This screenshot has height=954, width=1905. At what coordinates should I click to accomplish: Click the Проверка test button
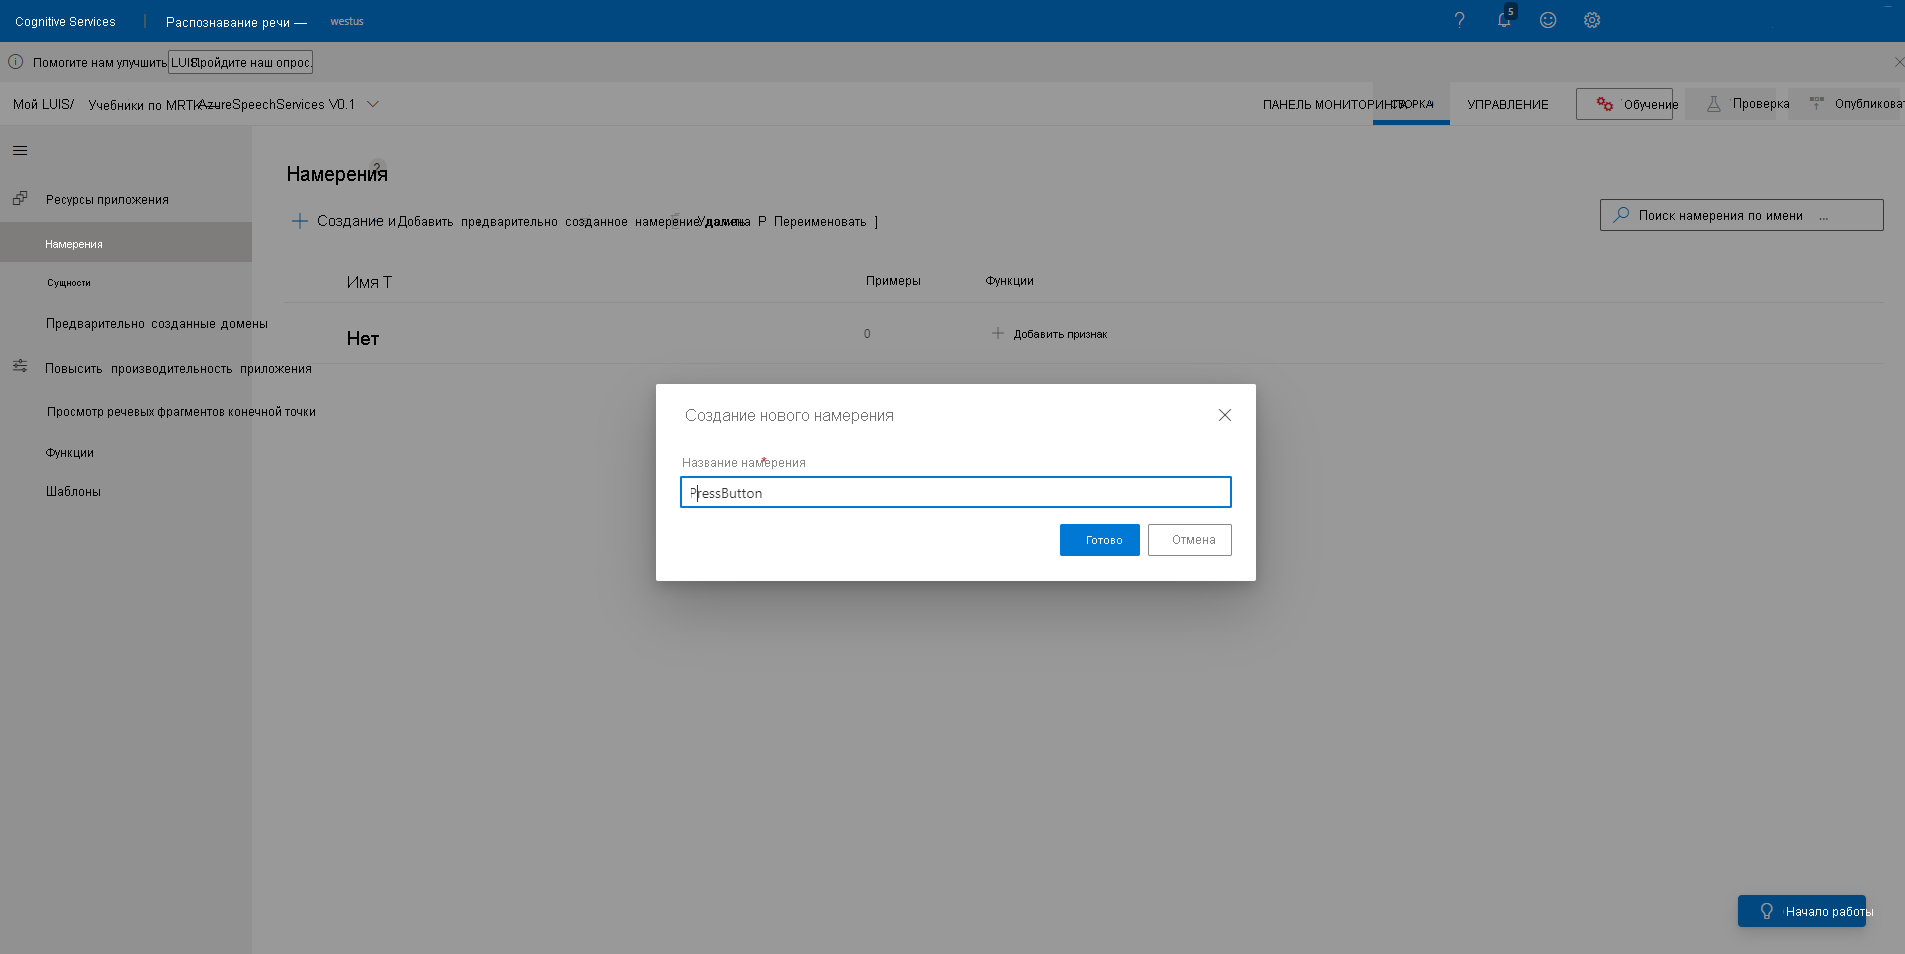coord(1731,104)
